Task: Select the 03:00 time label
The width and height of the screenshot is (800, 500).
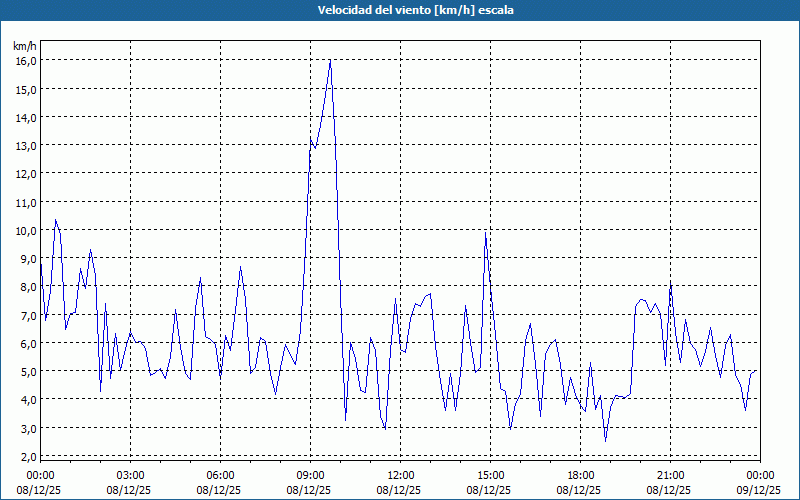Action: coord(130,475)
